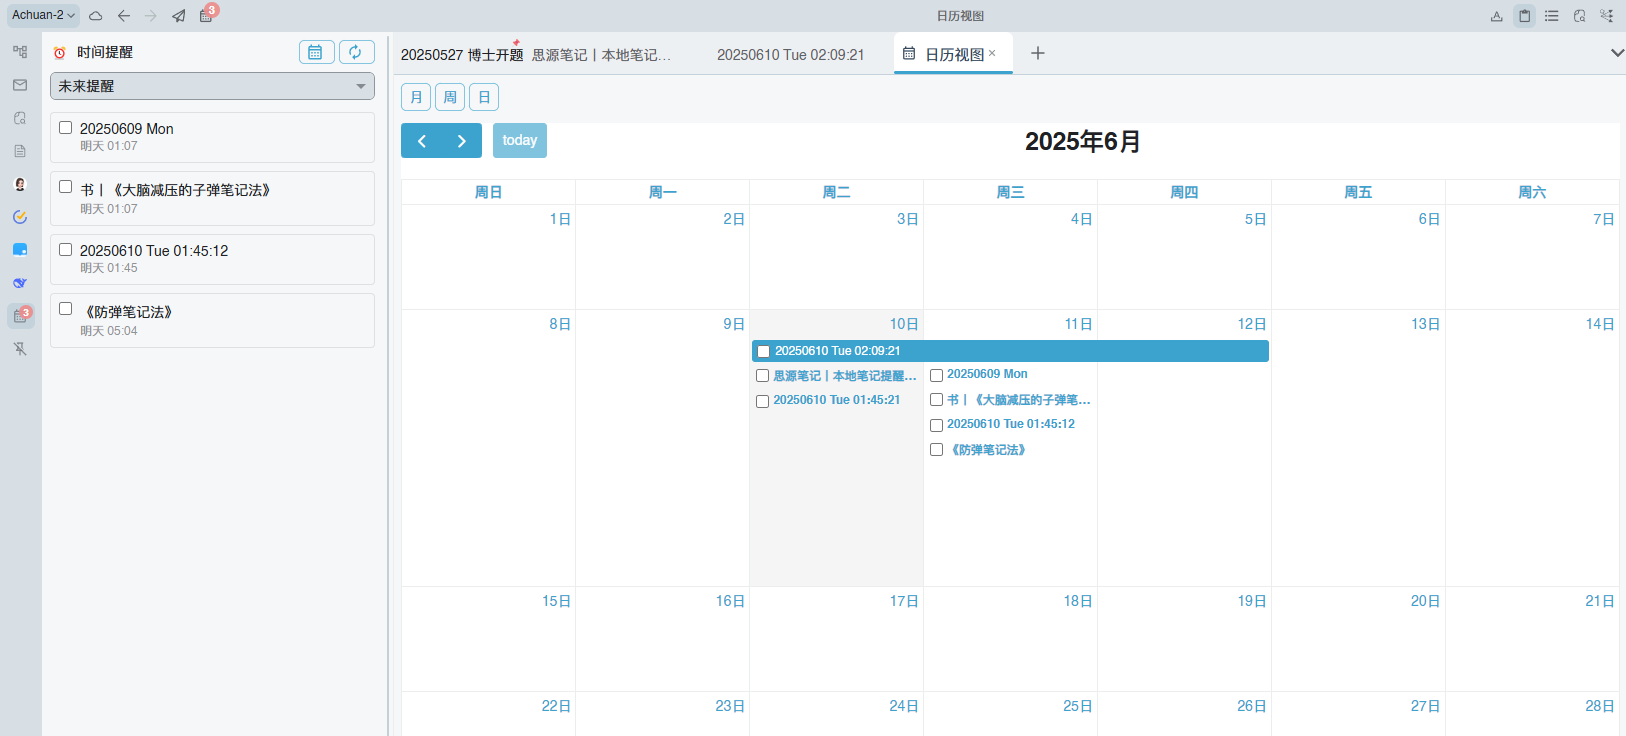The height and width of the screenshot is (736, 1626).
Task: Tick the 20250609 Mon calendar event checkbox
Action: 937,376
